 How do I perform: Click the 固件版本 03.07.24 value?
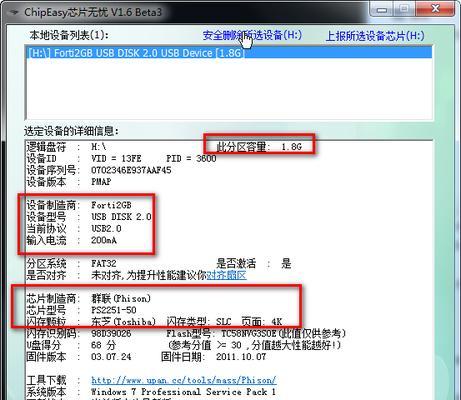click(x=111, y=357)
